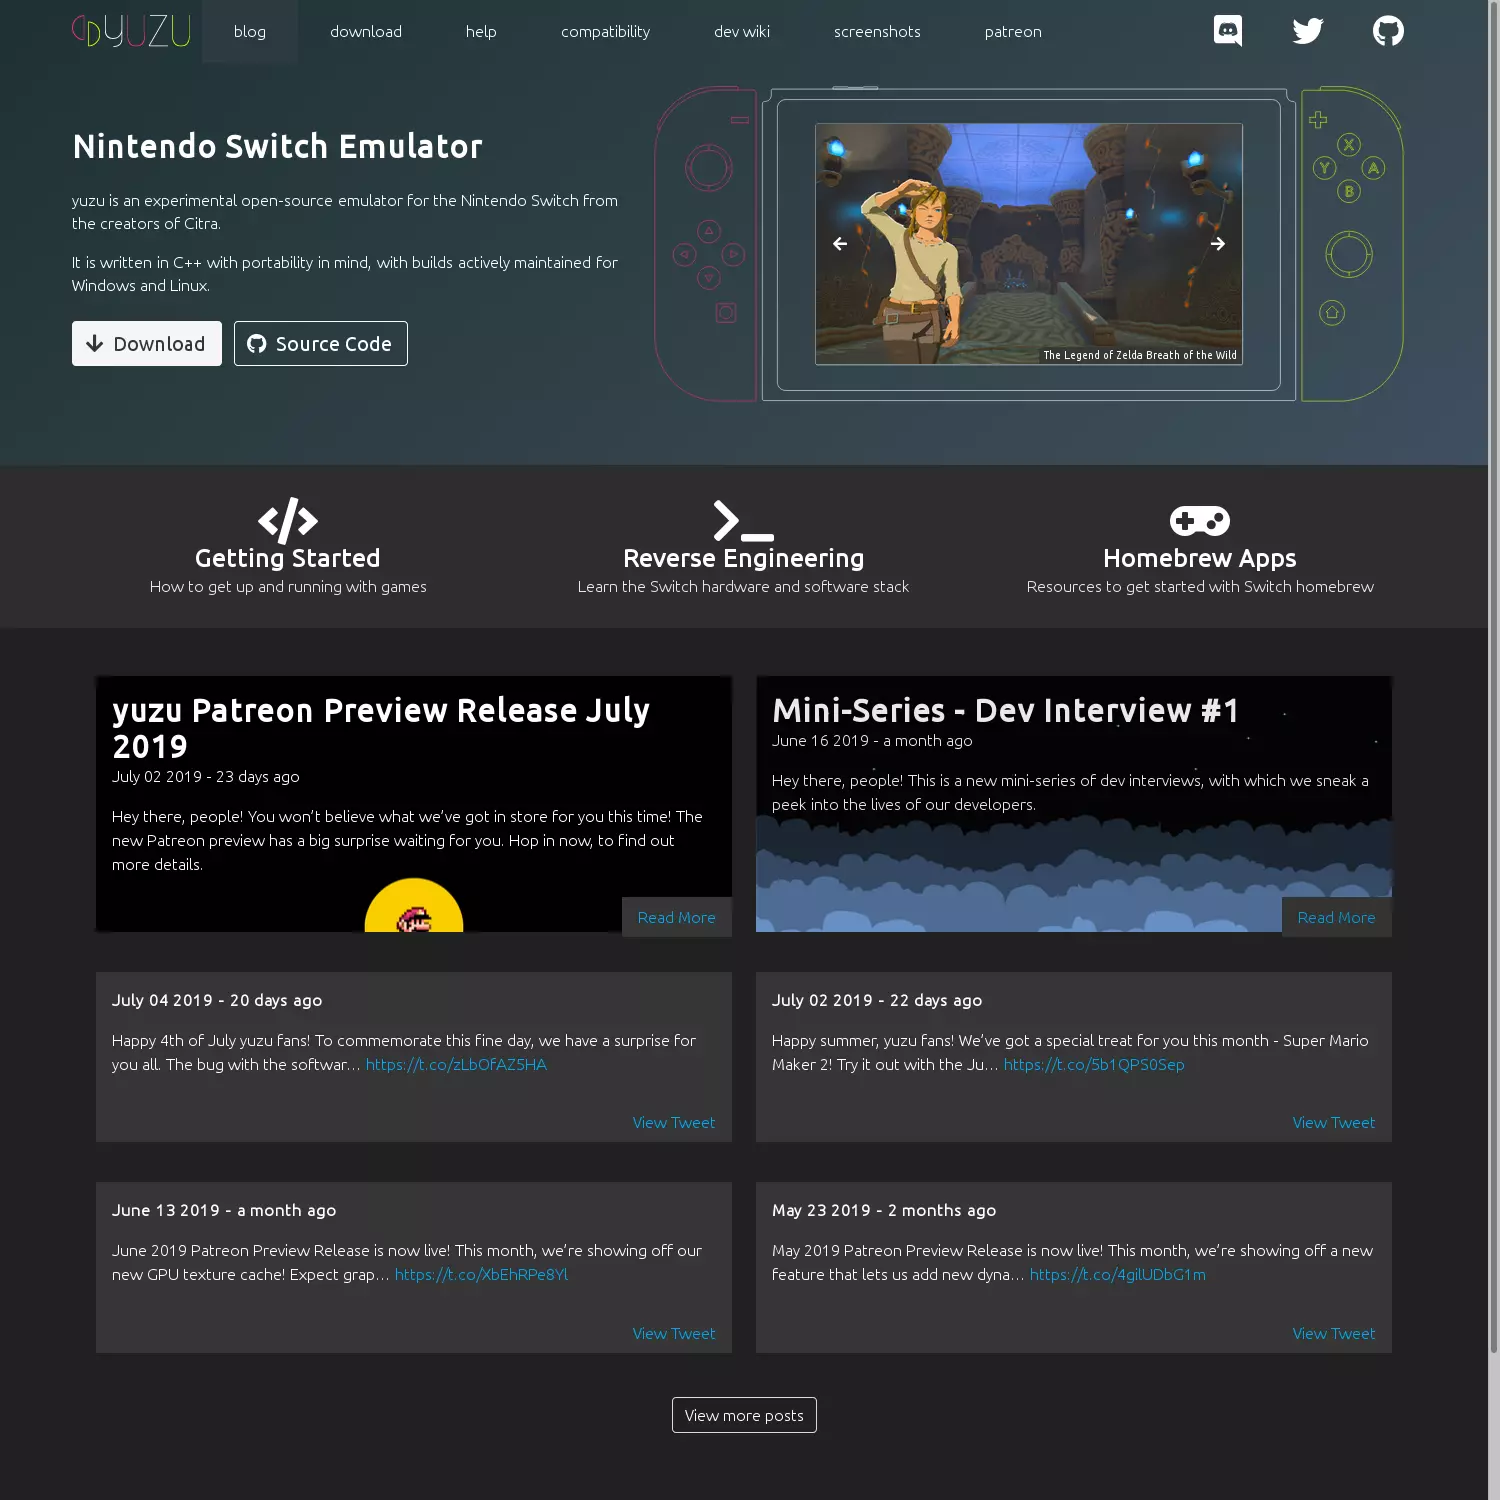Image resolution: width=1500 pixels, height=1500 pixels.
Task: View Tweet for June 13 2019 post
Action: (x=674, y=1333)
